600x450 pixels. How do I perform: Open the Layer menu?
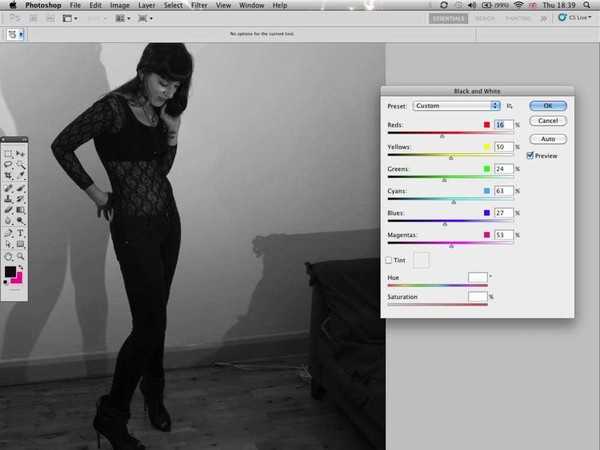[146, 5]
